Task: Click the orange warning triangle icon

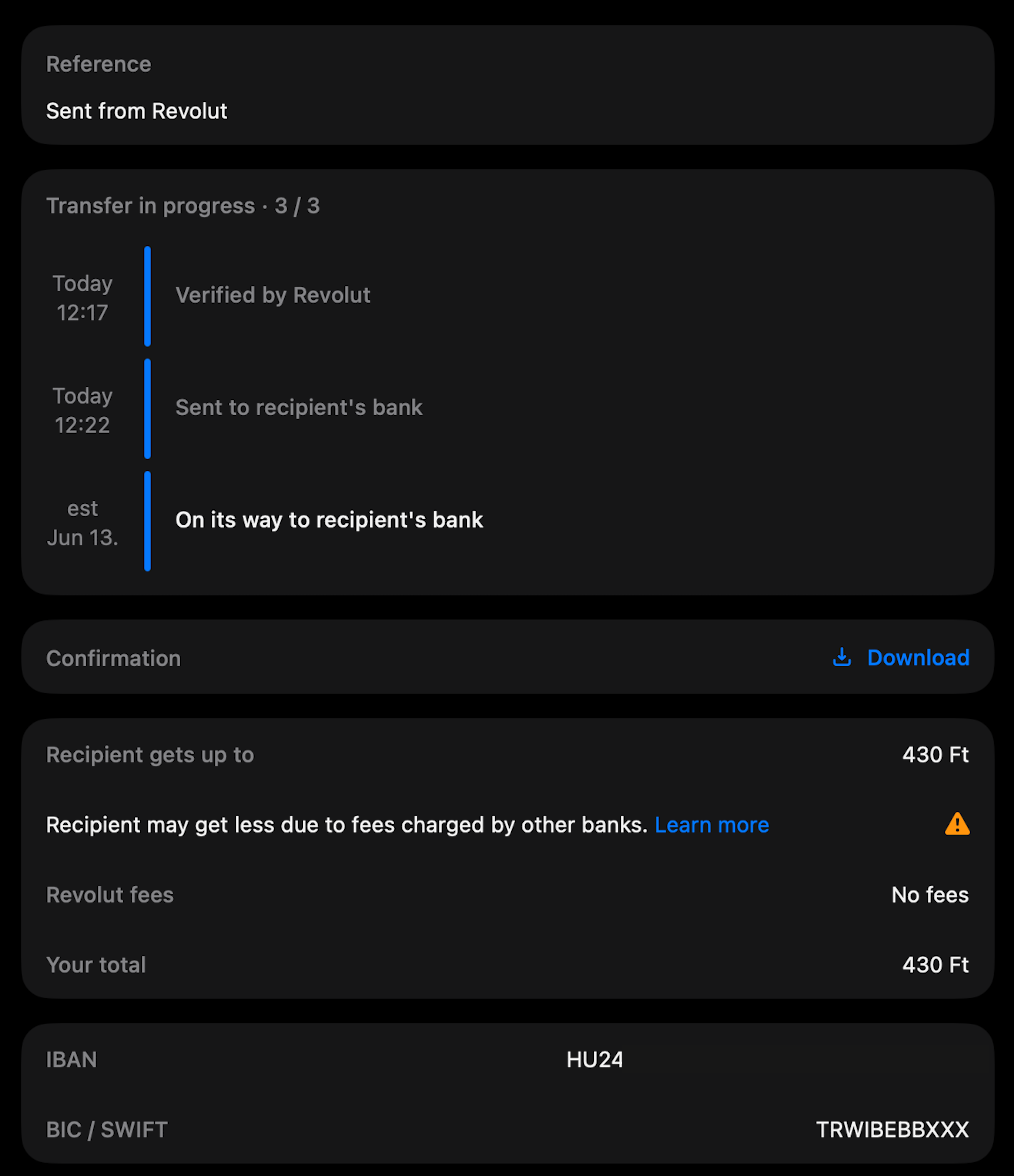Action: pyautogui.click(x=957, y=824)
